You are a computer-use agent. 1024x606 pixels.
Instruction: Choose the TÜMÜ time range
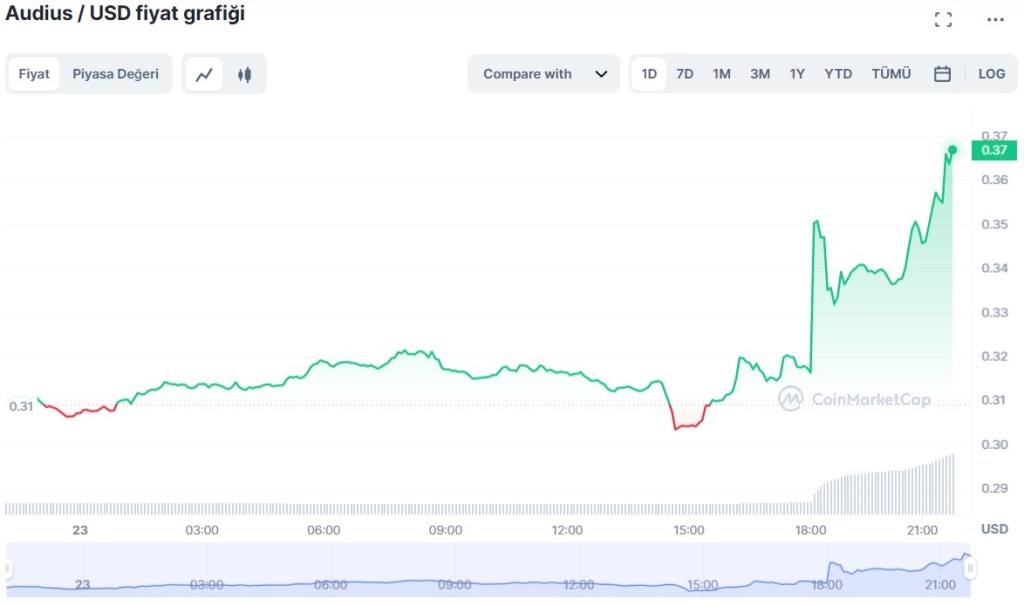[x=891, y=74]
